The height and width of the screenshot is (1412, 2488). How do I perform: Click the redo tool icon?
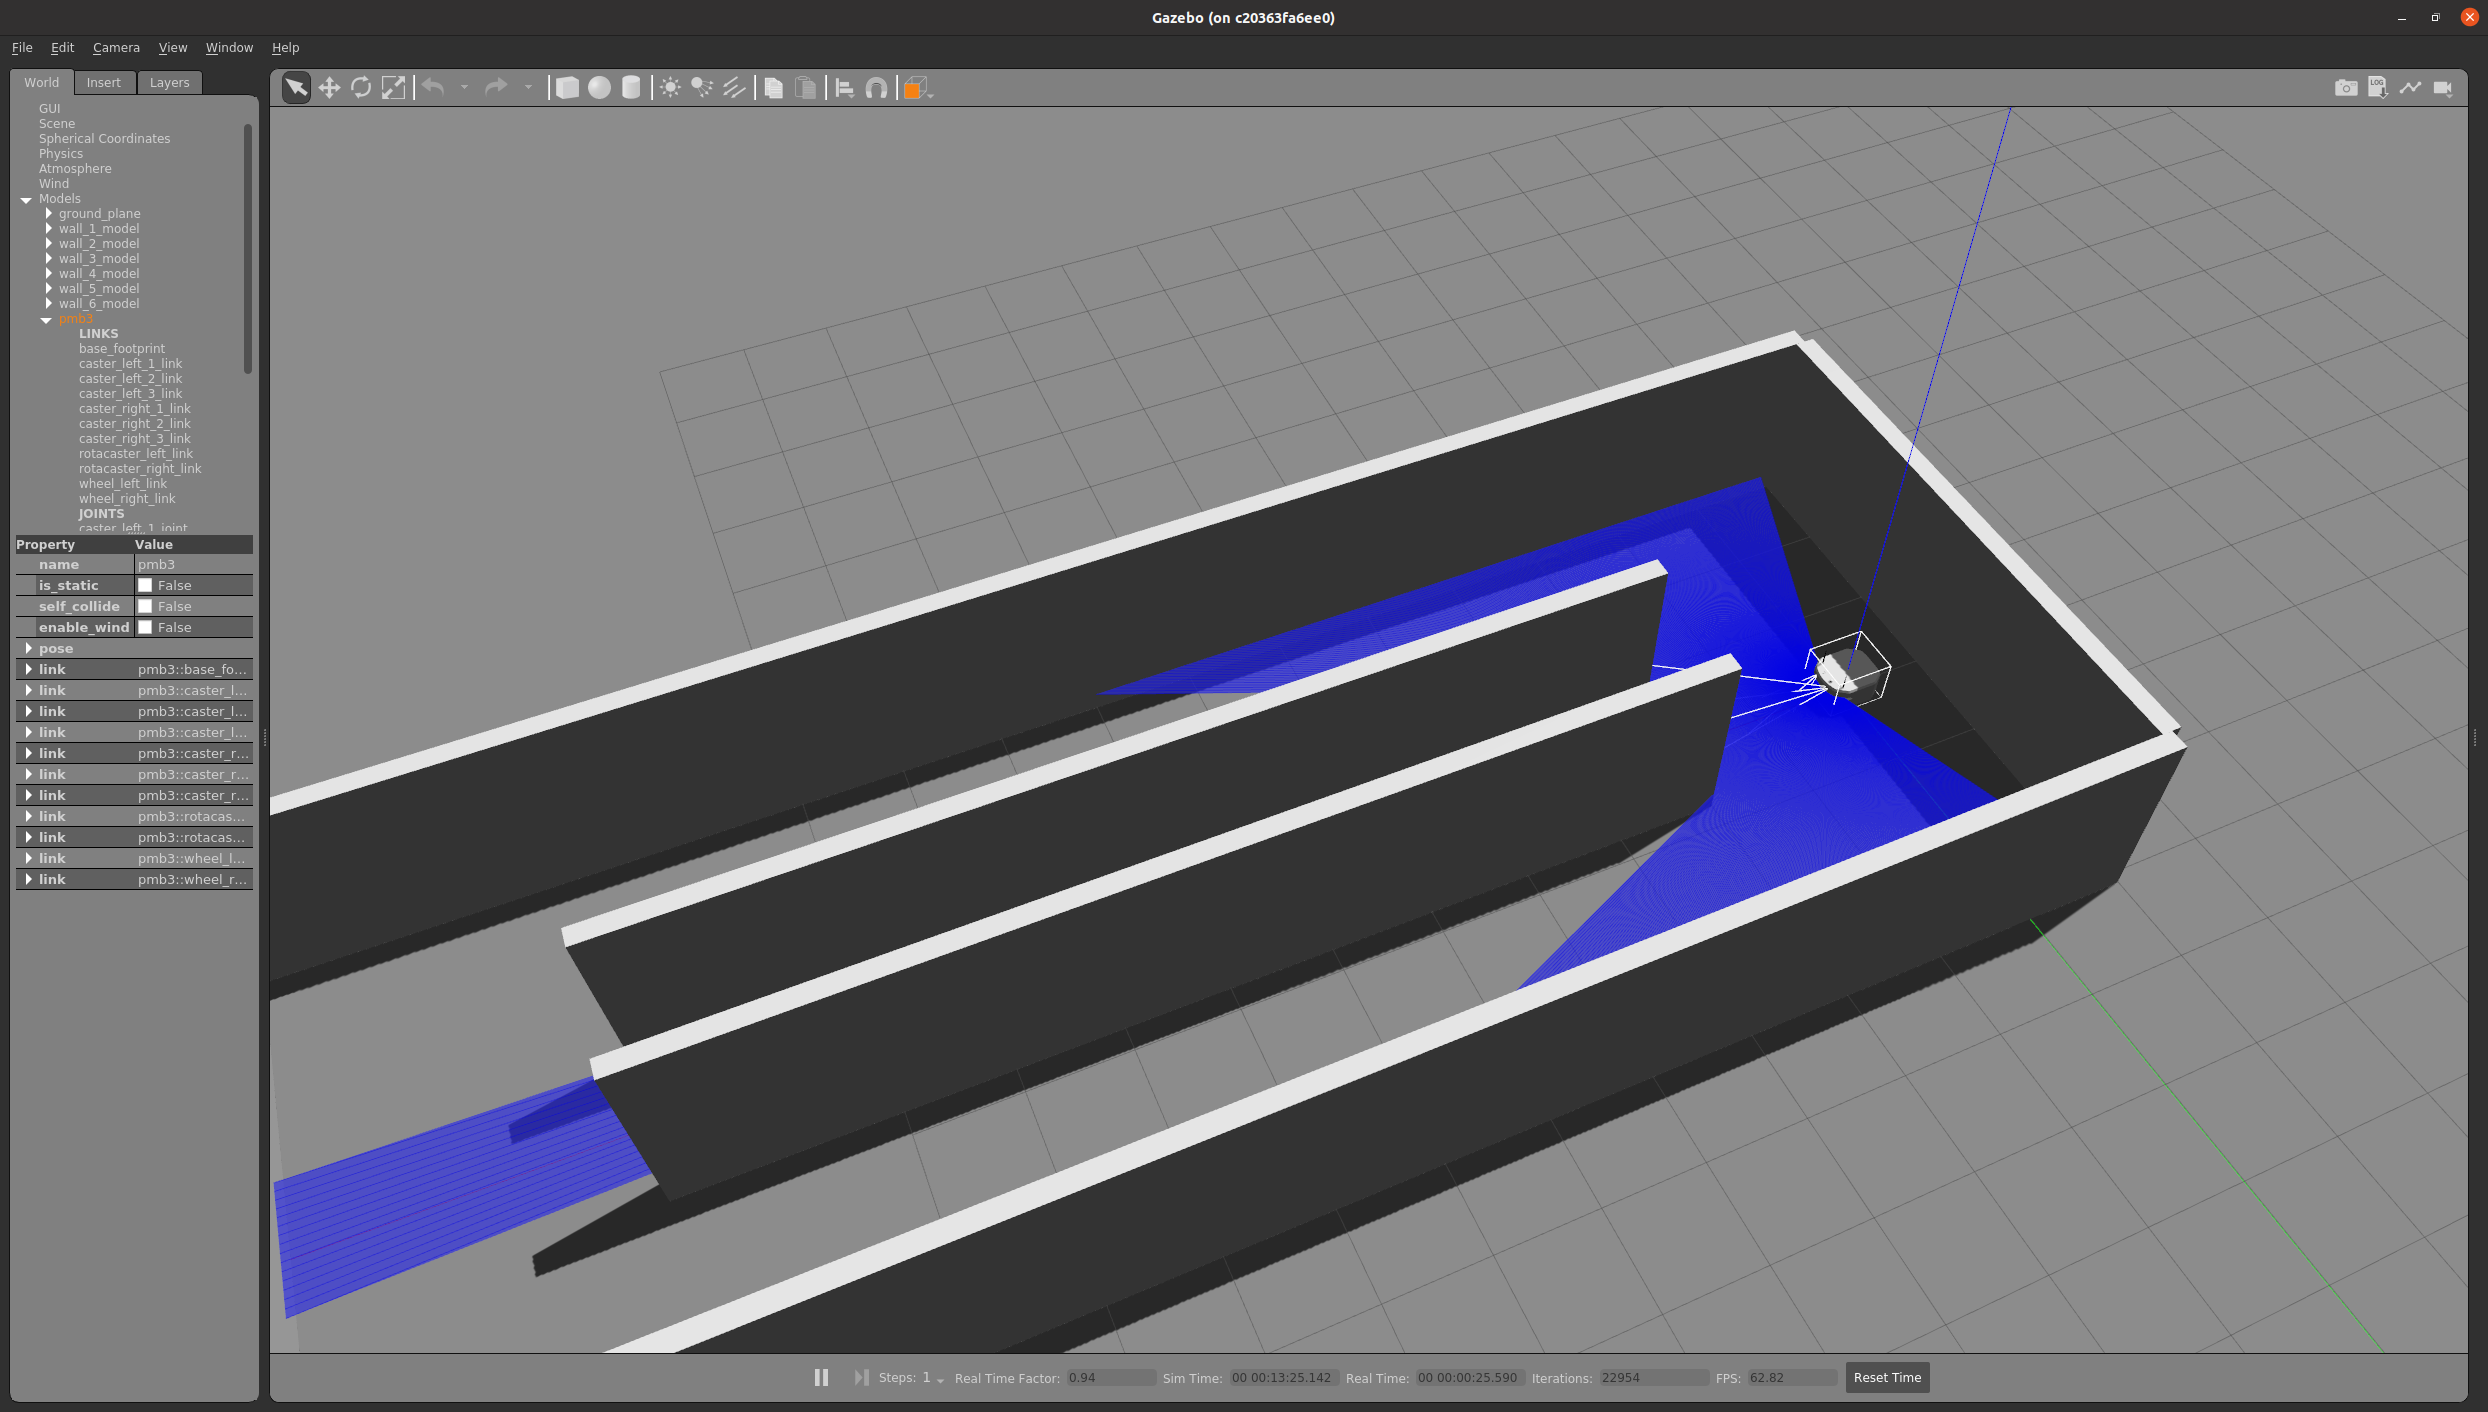click(x=496, y=87)
